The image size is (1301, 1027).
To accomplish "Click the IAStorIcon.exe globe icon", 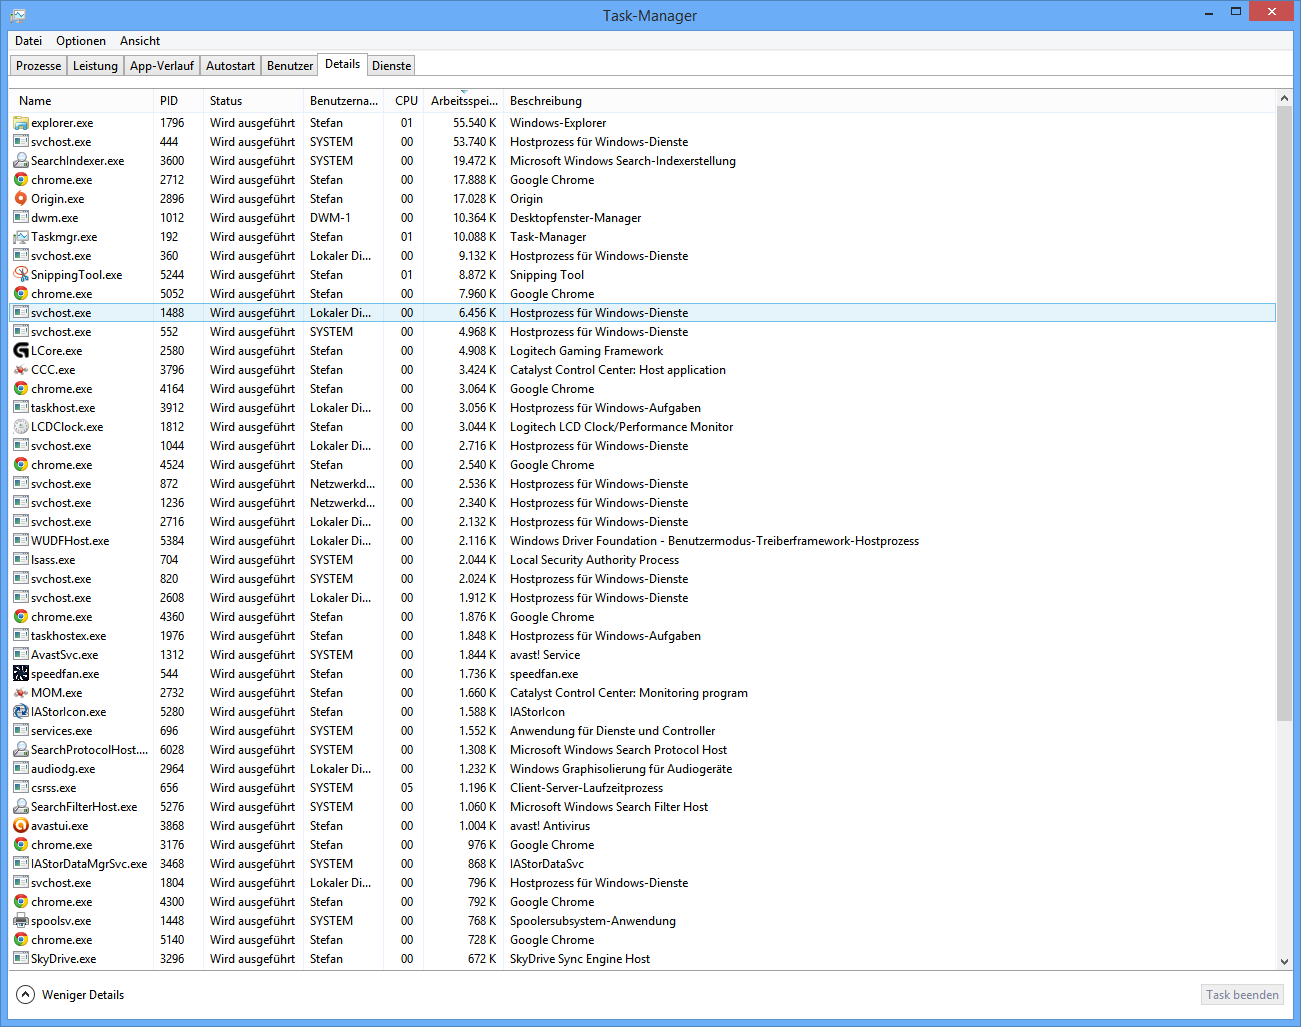I will (21, 712).
